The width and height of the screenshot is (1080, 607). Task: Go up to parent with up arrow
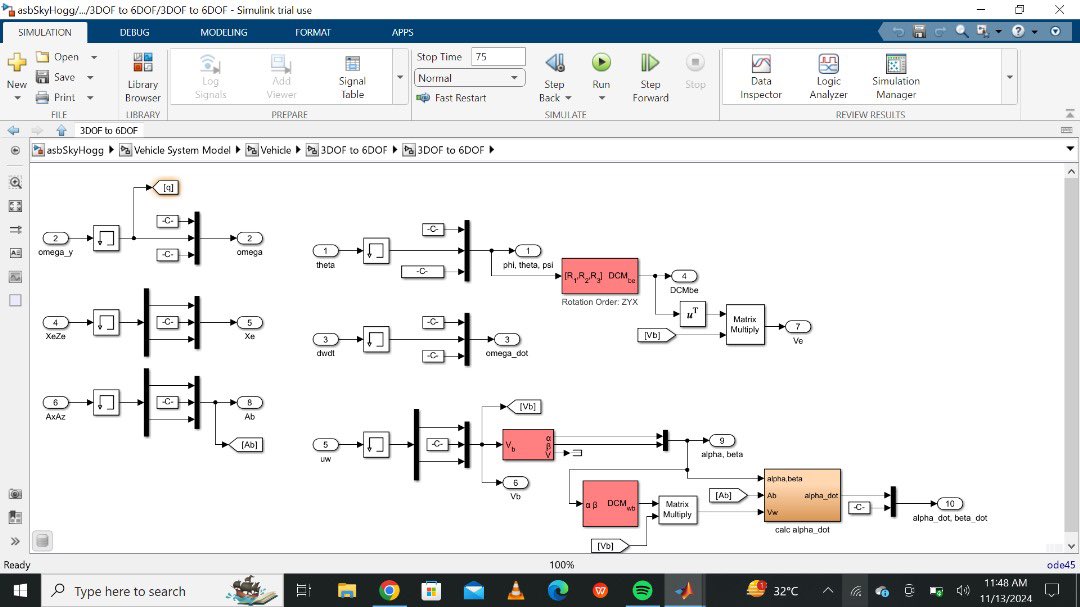61,130
